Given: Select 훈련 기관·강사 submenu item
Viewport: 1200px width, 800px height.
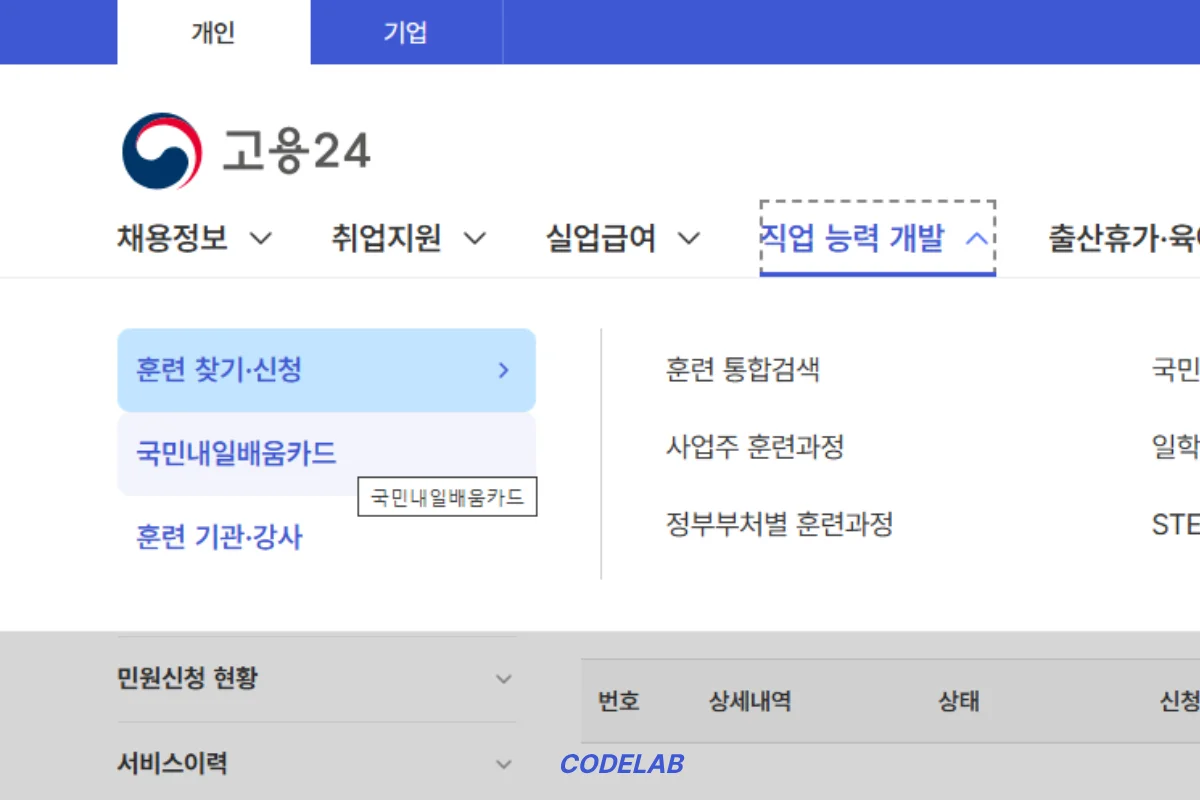Looking at the screenshot, I should click(x=219, y=538).
